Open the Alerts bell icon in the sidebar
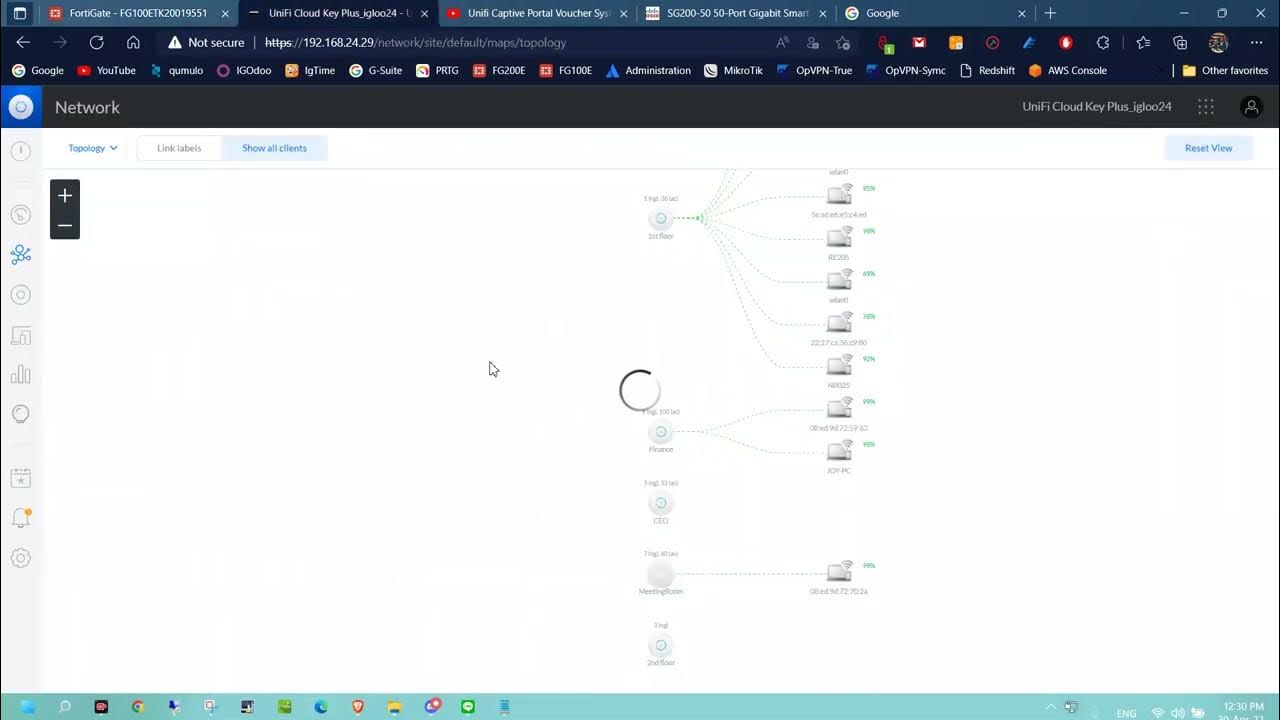The height and width of the screenshot is (720, 1280). pyautogui.click(x=21, y=518)
